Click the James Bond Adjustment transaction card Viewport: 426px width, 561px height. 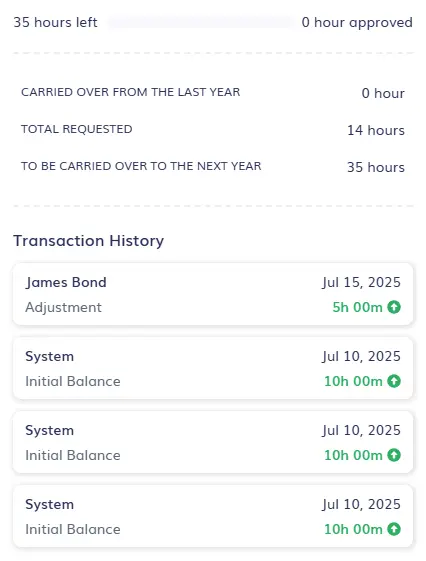213,294
